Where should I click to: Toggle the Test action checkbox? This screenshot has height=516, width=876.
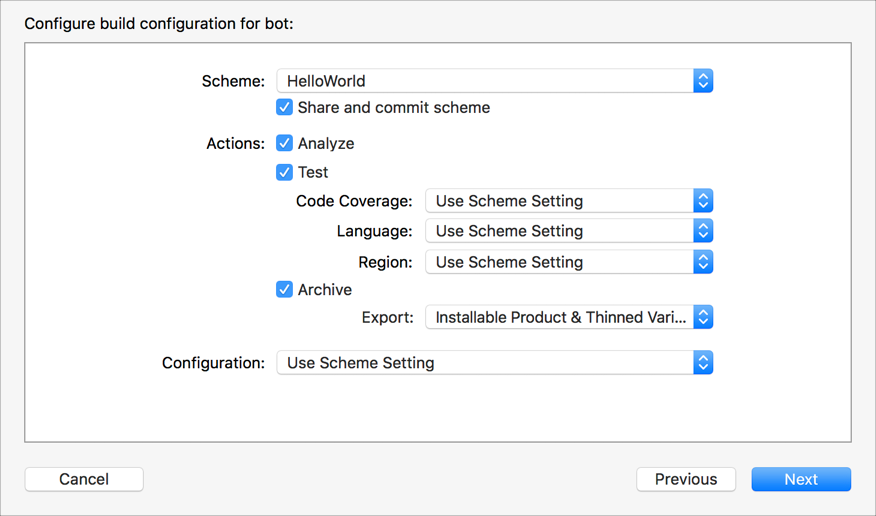point(285,172)
